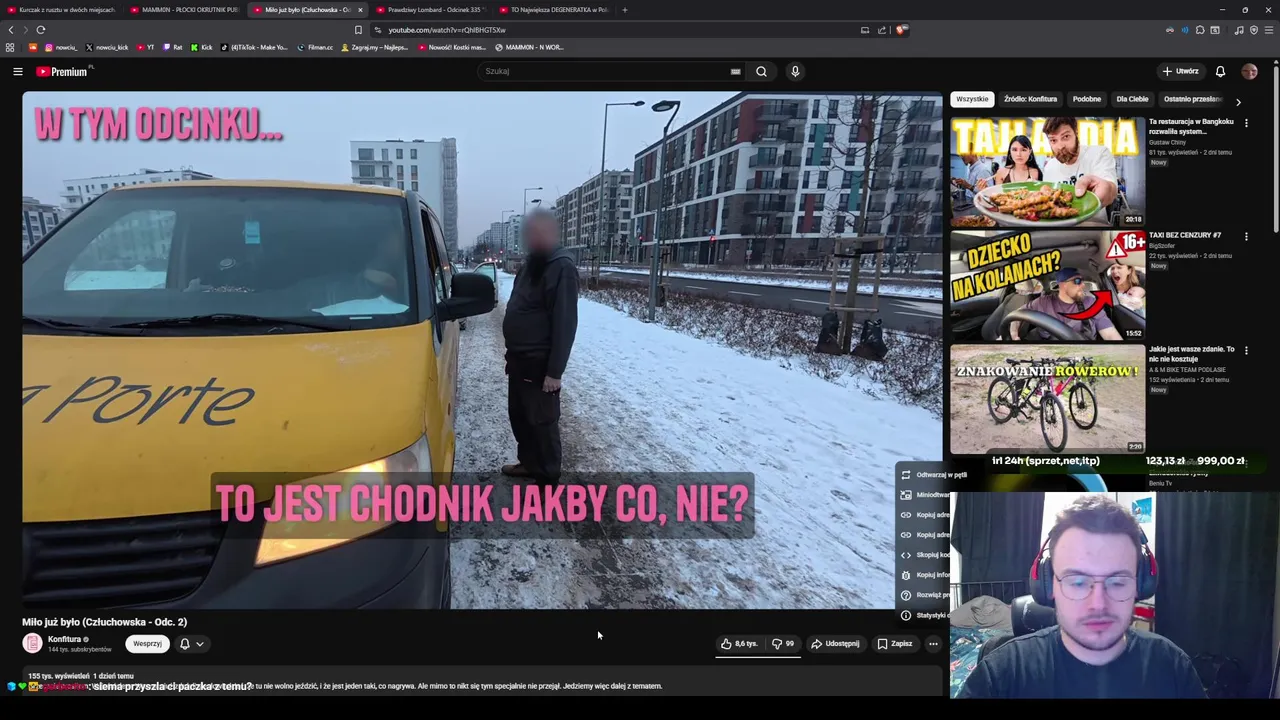Switch to MAMMON - PŁOCKI OKRUTNIK tab

(x=185, y=10)
